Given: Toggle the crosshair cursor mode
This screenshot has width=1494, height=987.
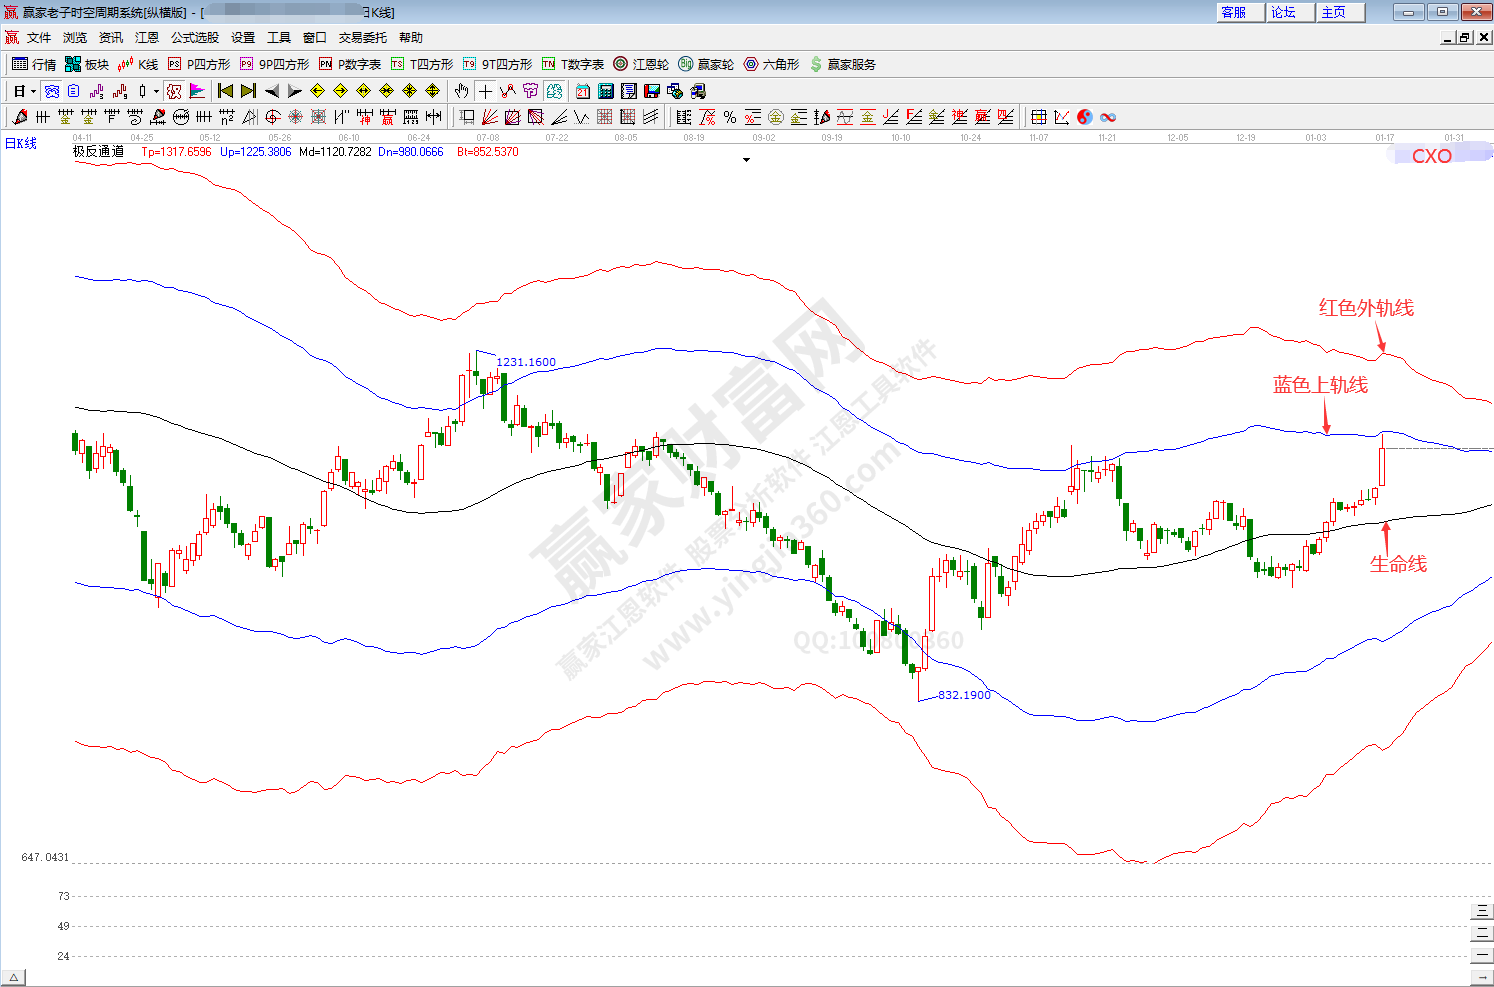Looking at the screenshot, I should (485, 91).
